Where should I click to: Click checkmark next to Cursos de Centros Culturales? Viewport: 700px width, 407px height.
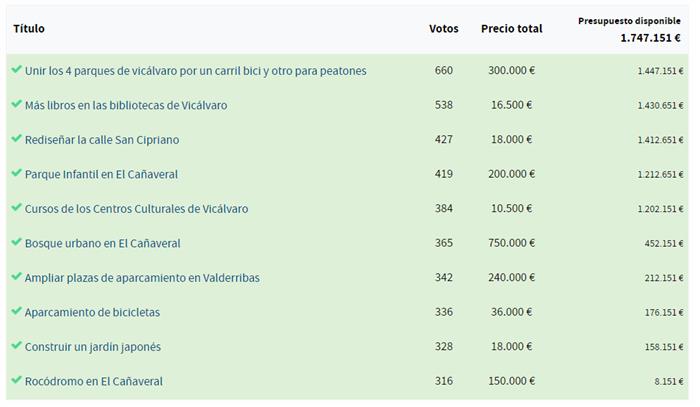pos(16,208)
